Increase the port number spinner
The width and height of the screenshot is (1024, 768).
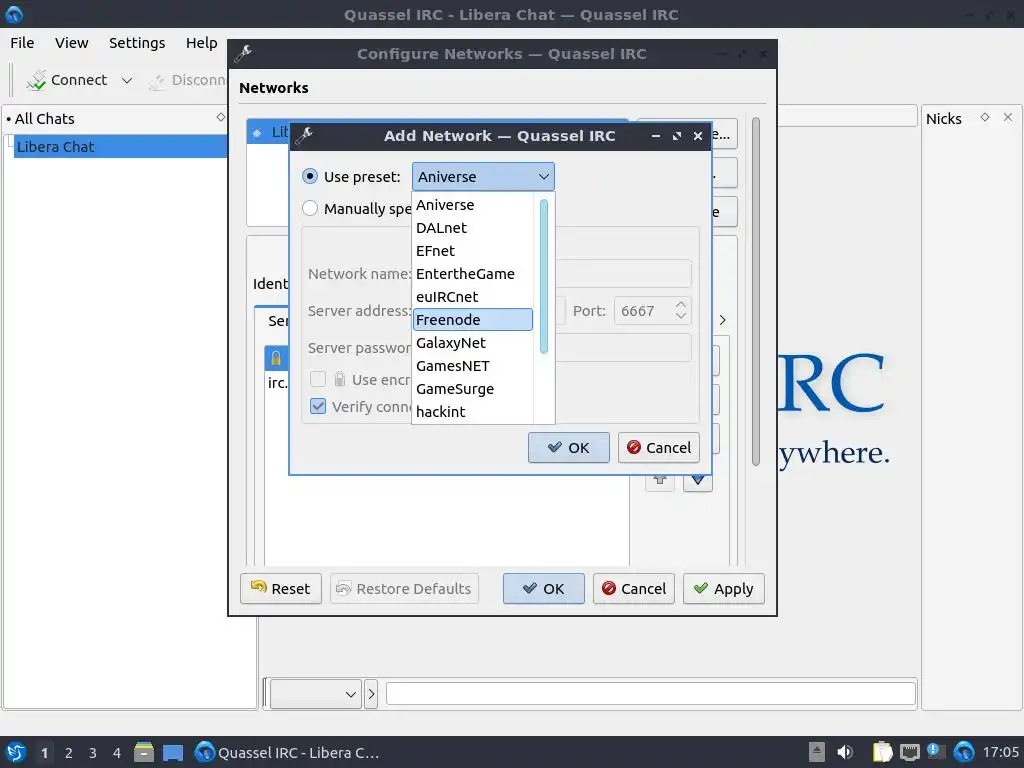[680, 305]
